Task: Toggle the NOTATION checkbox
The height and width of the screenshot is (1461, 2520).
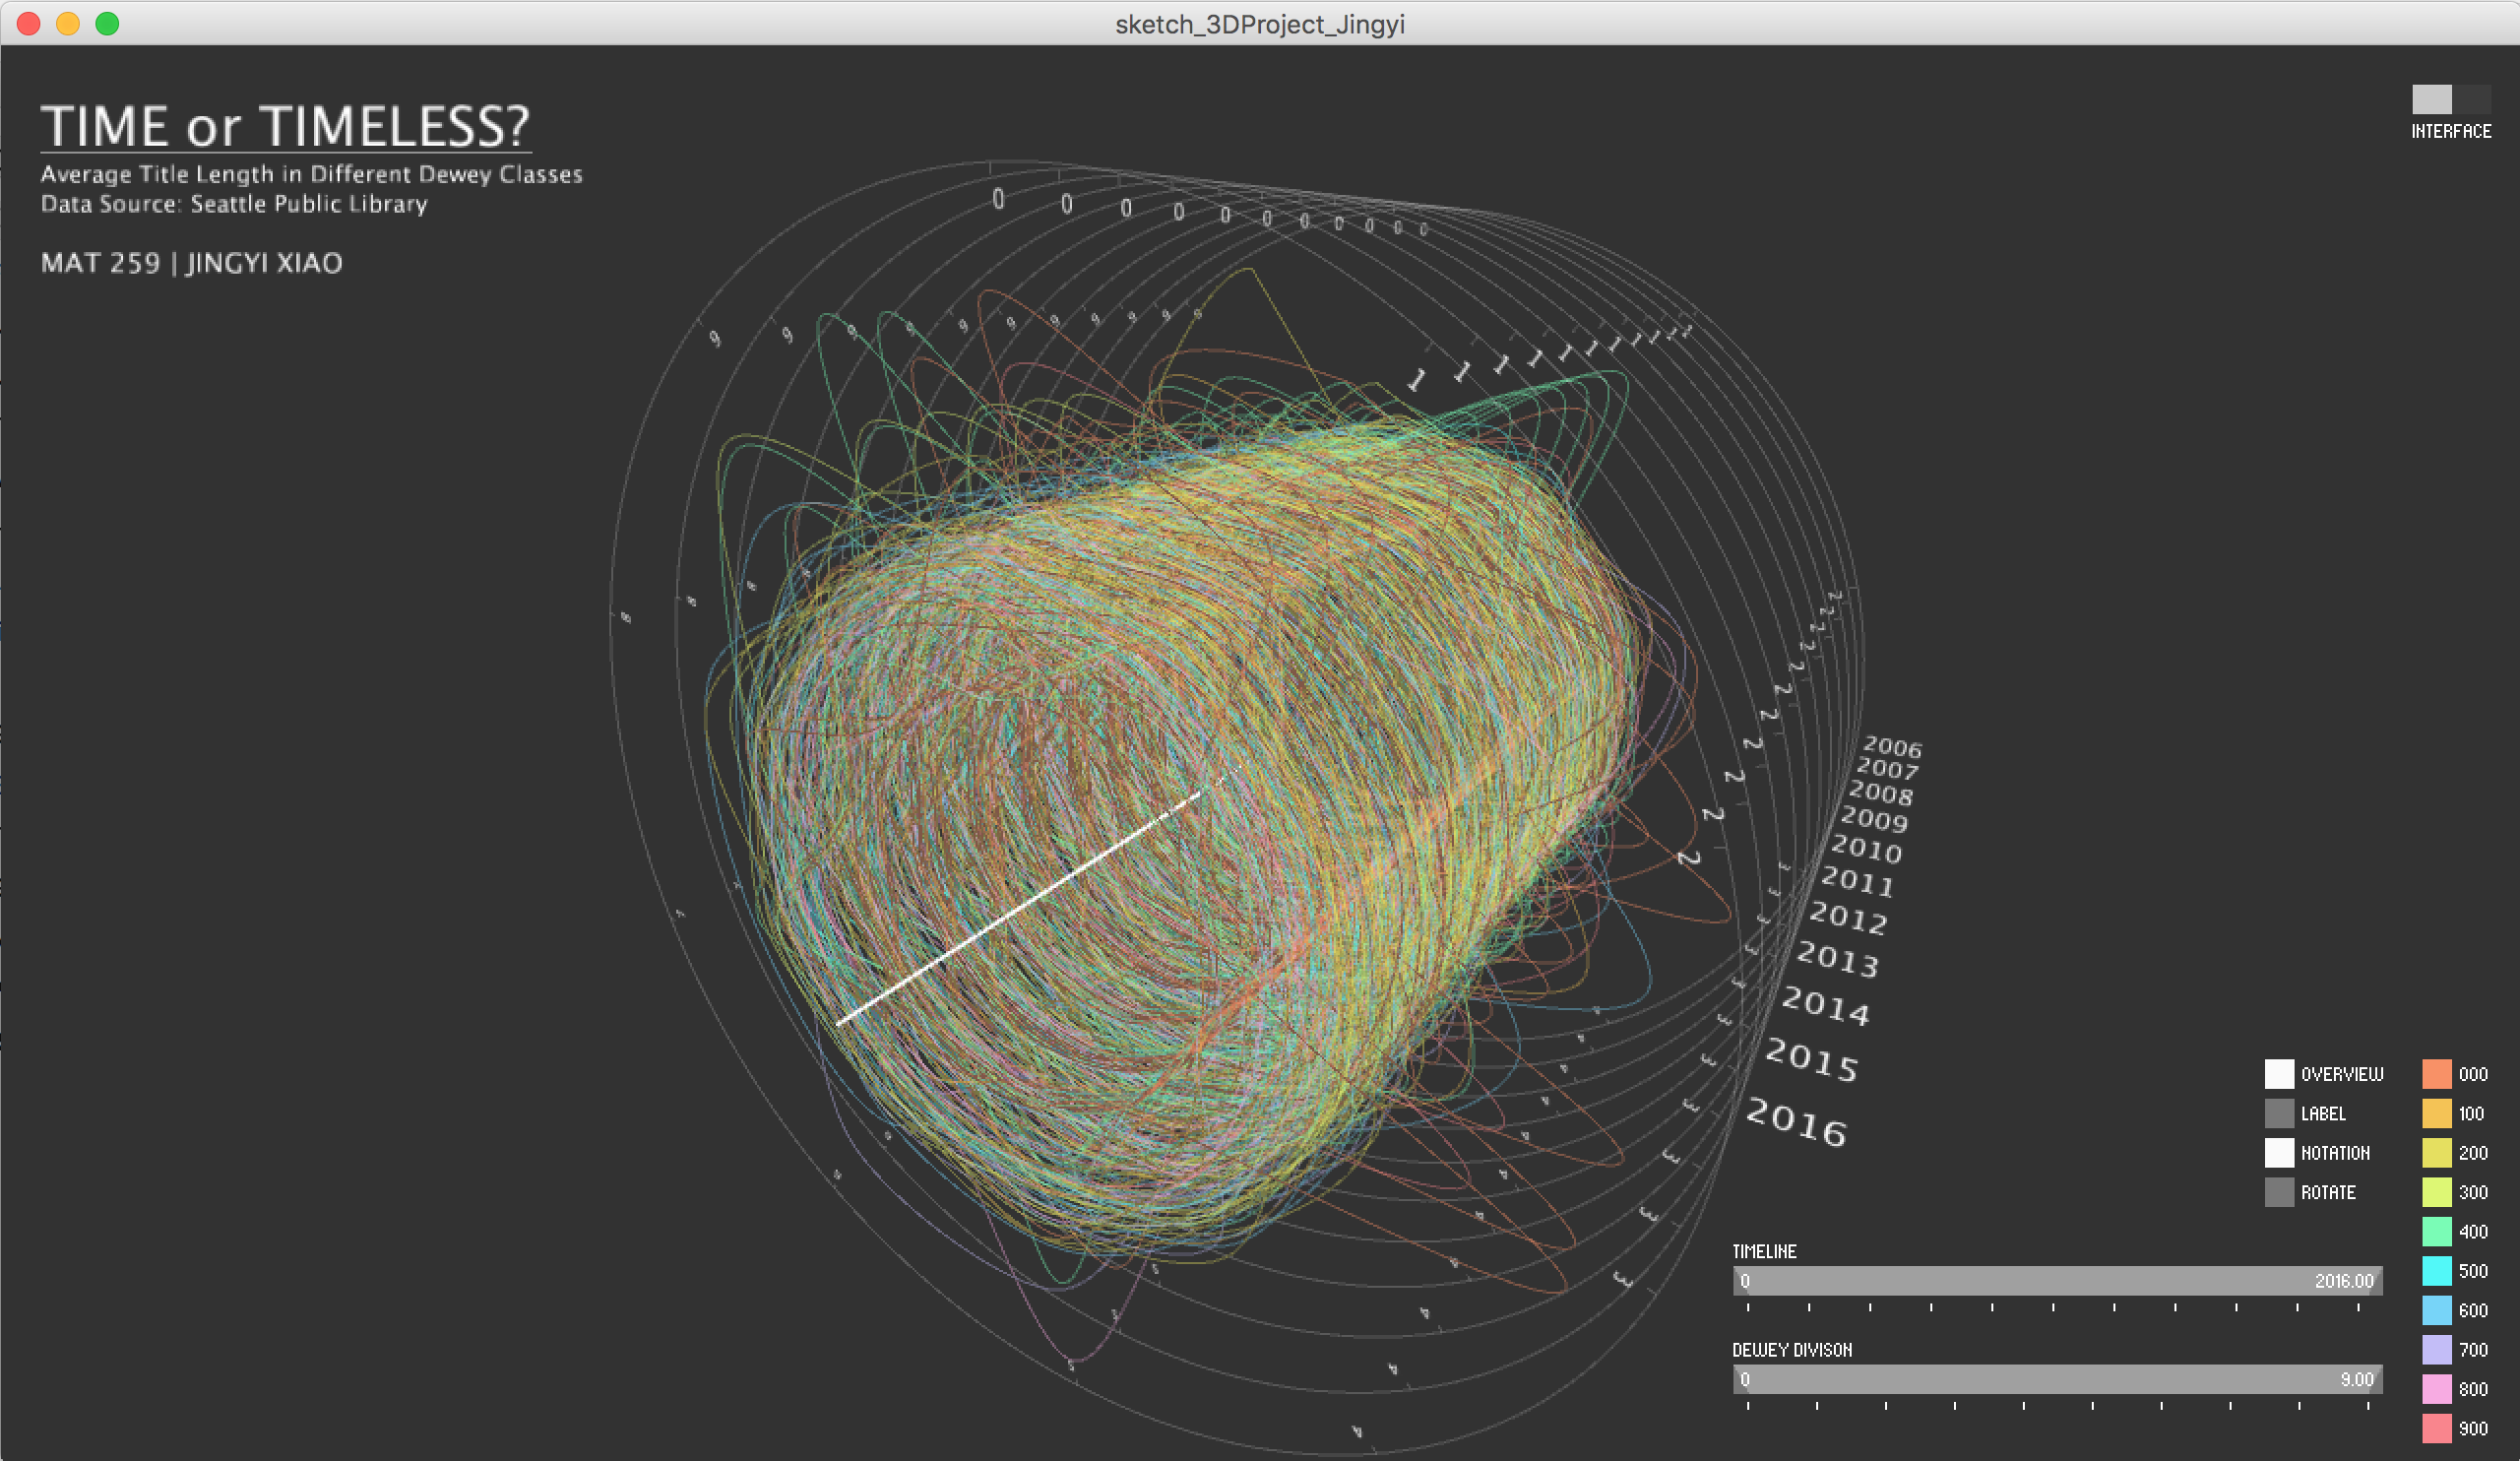Action: coord(2278,1152)
